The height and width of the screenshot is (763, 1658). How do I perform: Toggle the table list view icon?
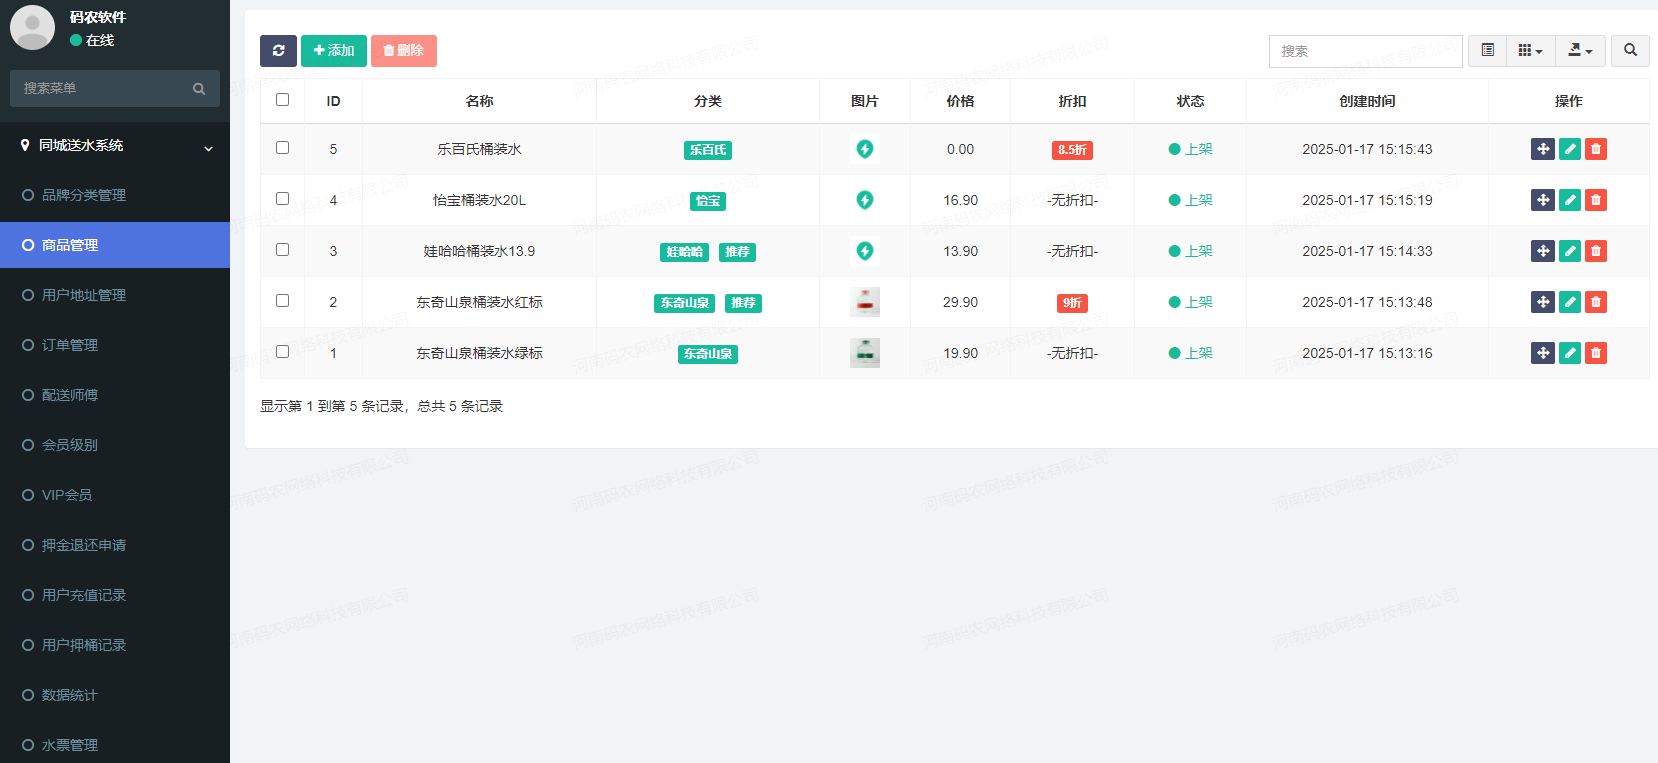[x=1487, y=51]
